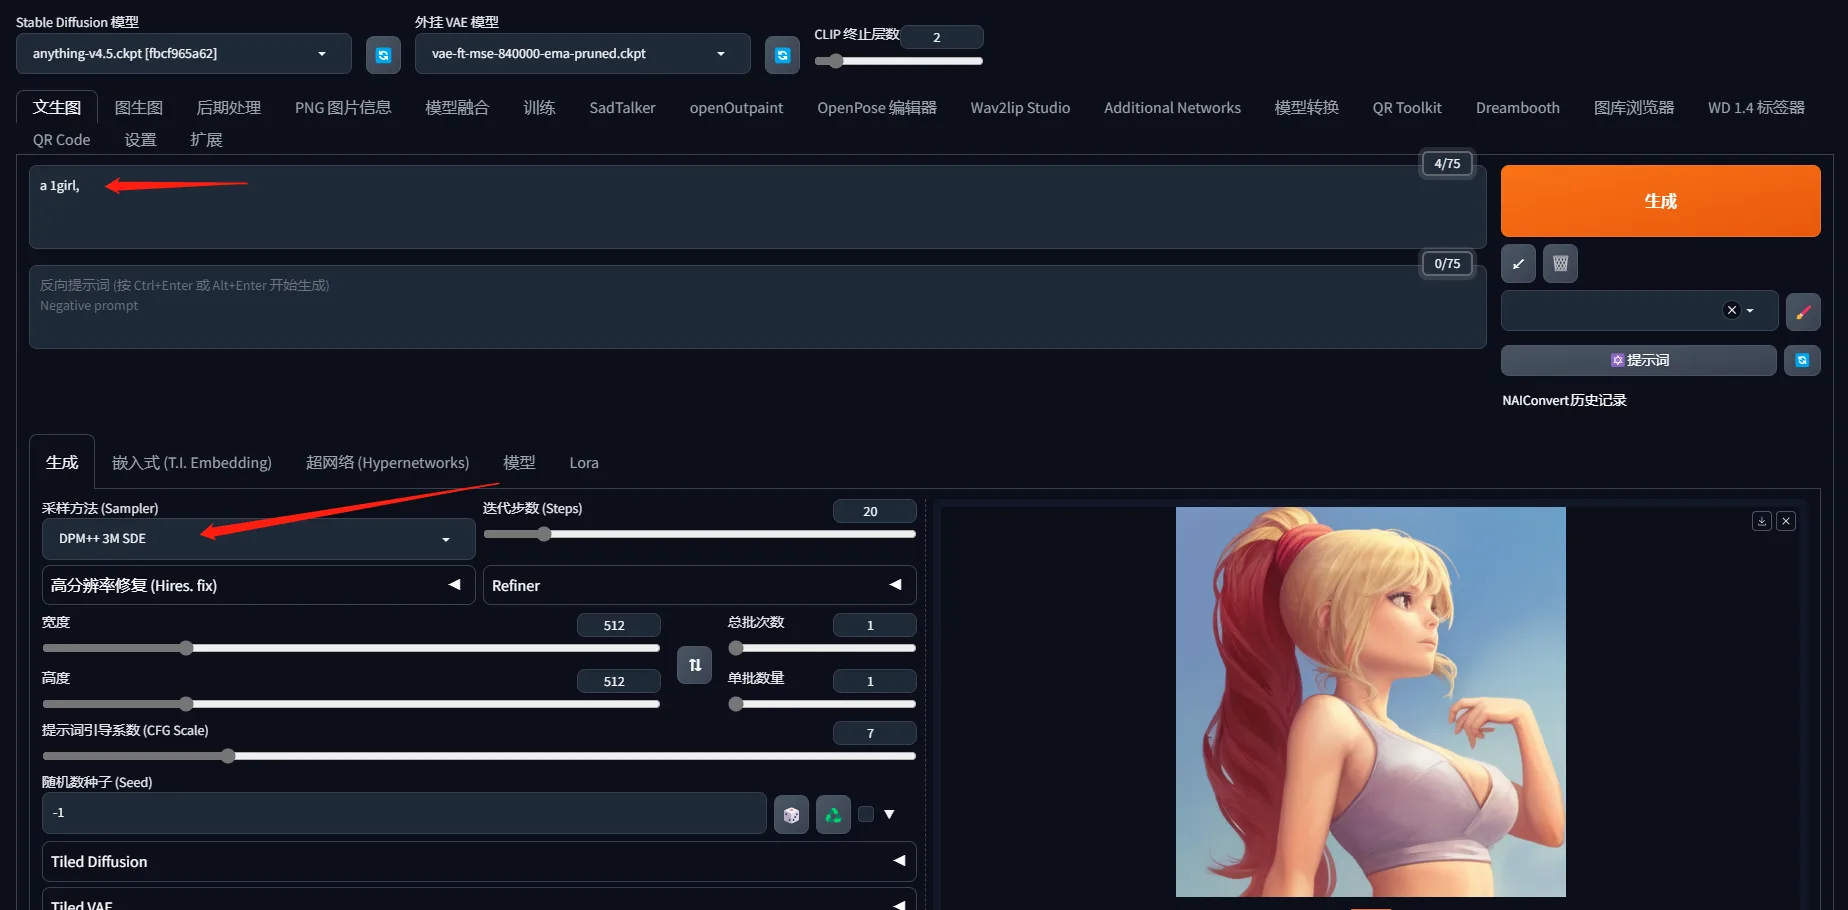Open the 设置 settings tab

(x=140, y=140)
